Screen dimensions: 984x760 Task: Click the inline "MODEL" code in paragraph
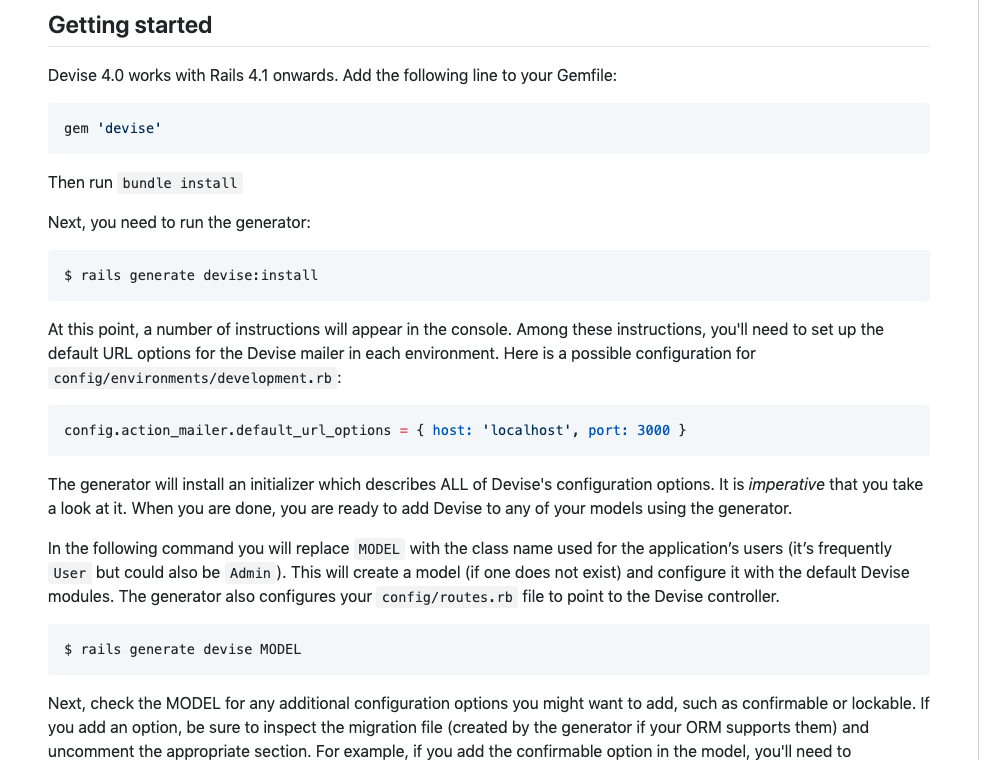coord(379,549)
